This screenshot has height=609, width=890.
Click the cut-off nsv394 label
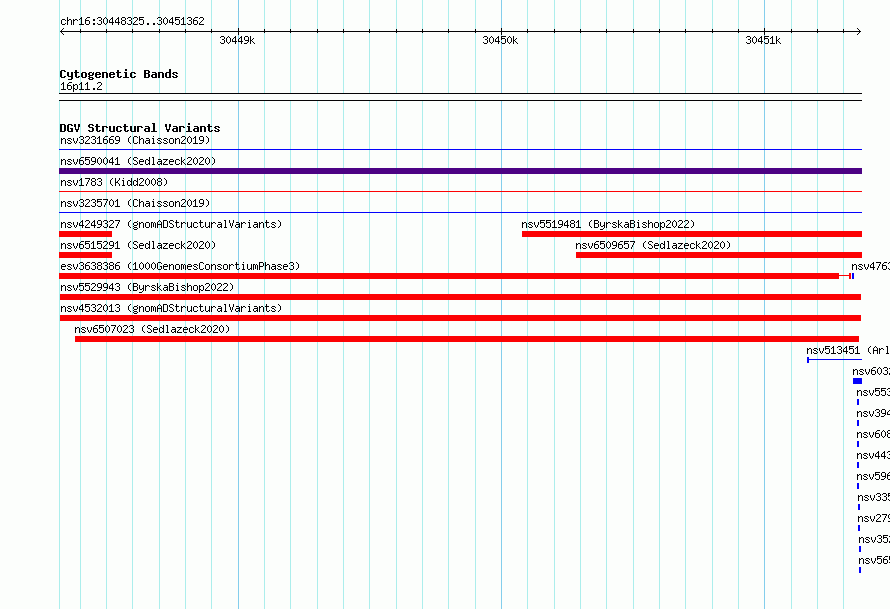point(873,413)
